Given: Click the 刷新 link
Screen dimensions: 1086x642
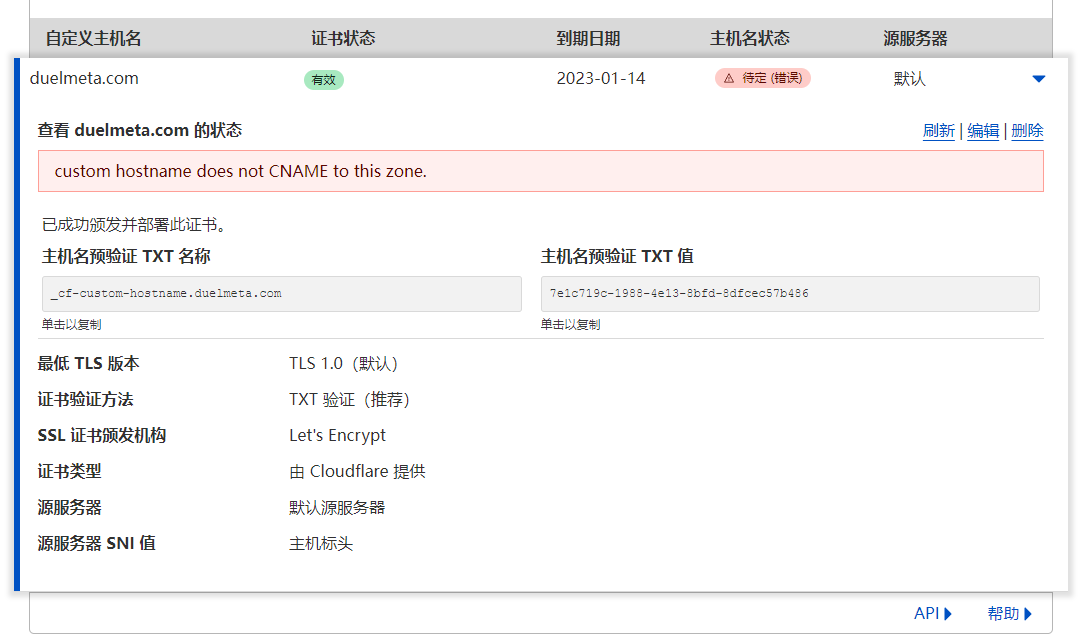Looking at the screenshot, I should click(938, 131).
